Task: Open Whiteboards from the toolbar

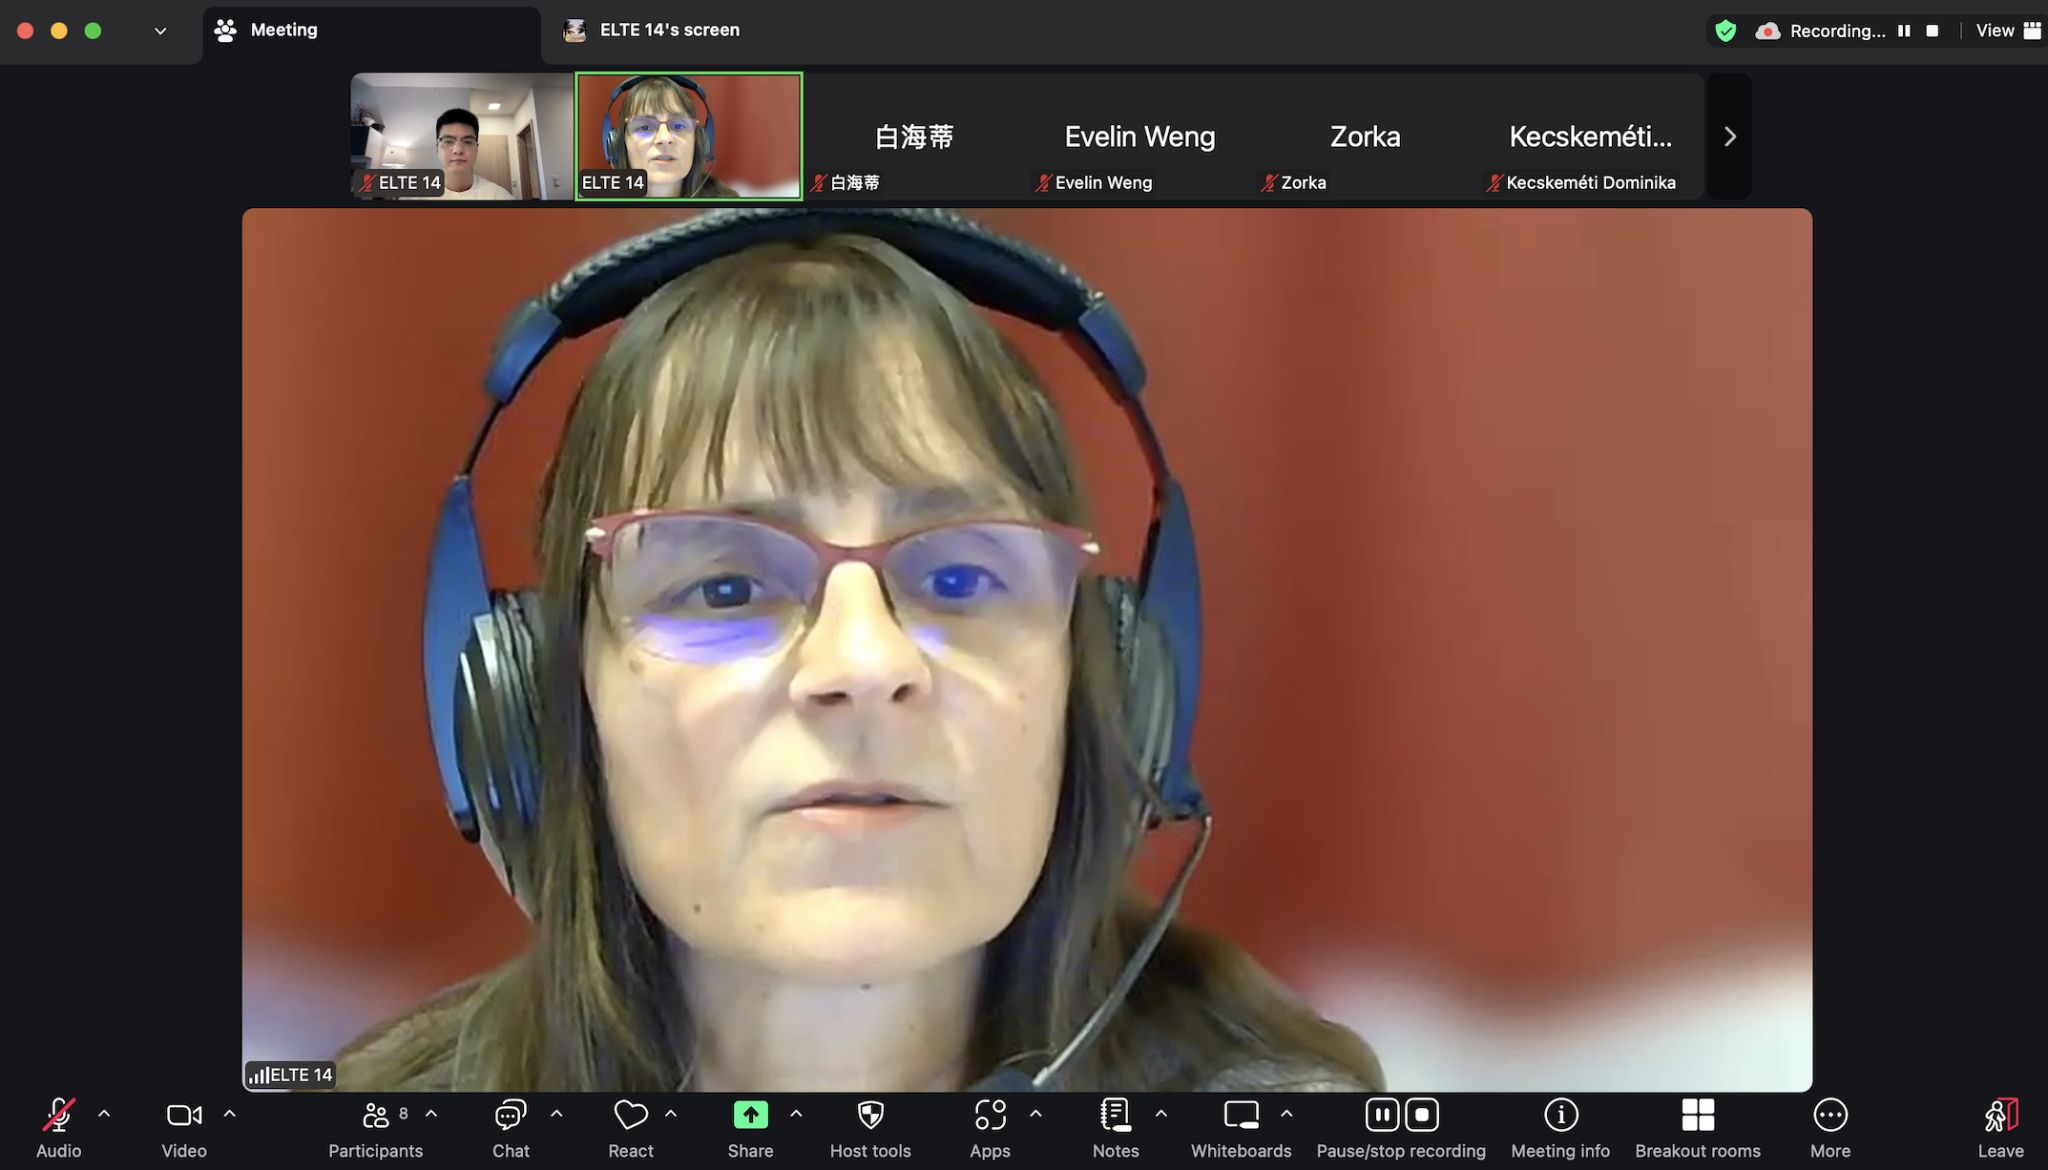Action: tap(1241, 1115)
